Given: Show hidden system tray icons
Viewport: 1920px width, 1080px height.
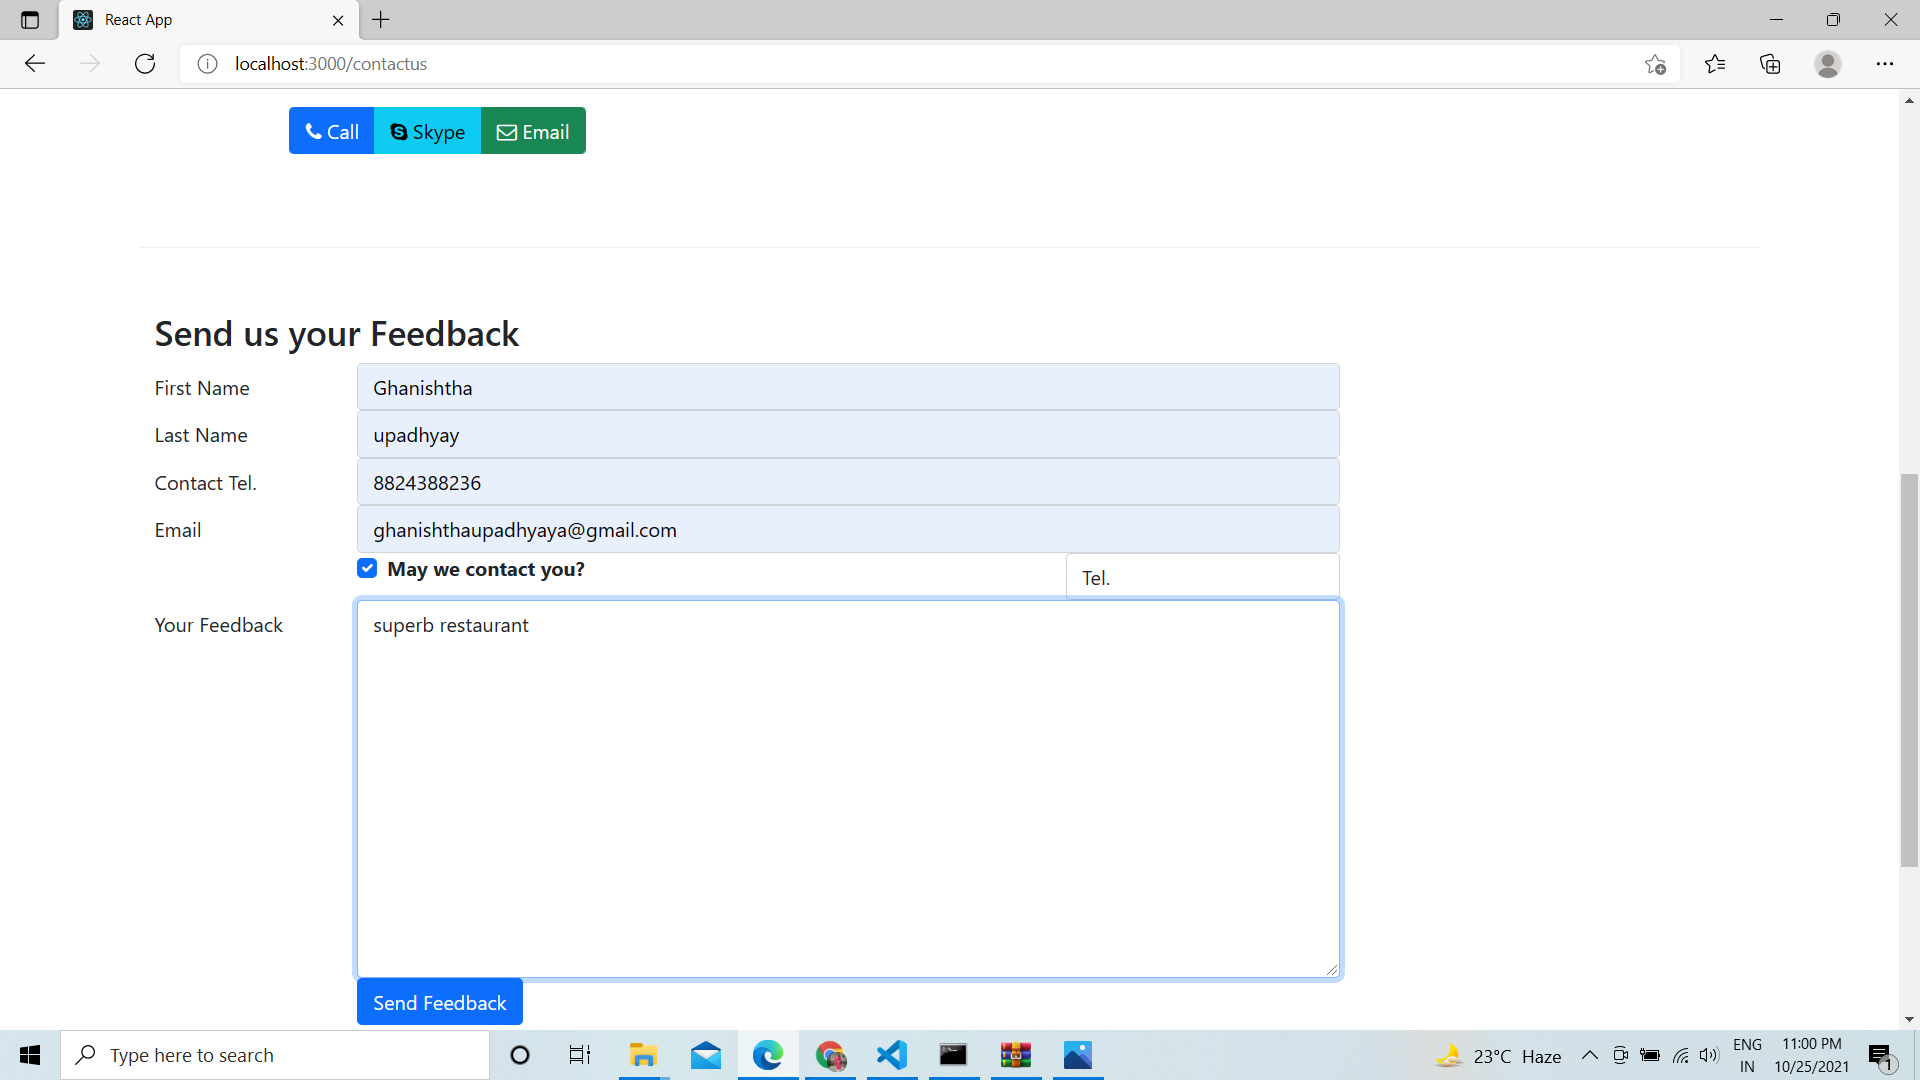Looking at the screenshot, I should [x=1589, y=1055].
